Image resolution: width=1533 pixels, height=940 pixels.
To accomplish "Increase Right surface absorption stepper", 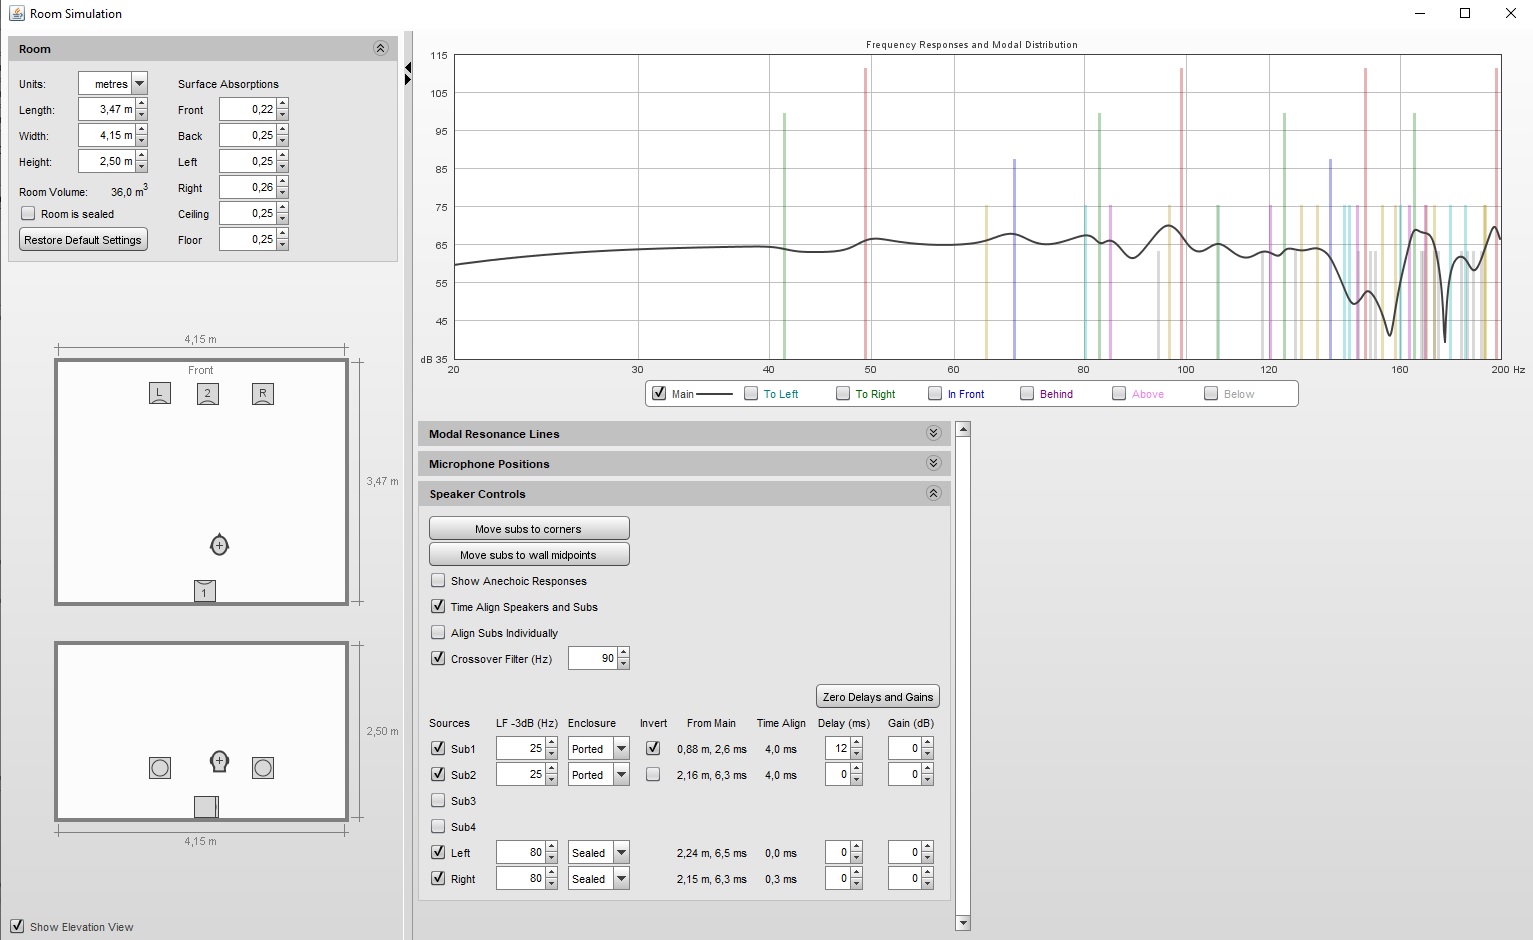I will pyautogui.click(x=283, y=182).
